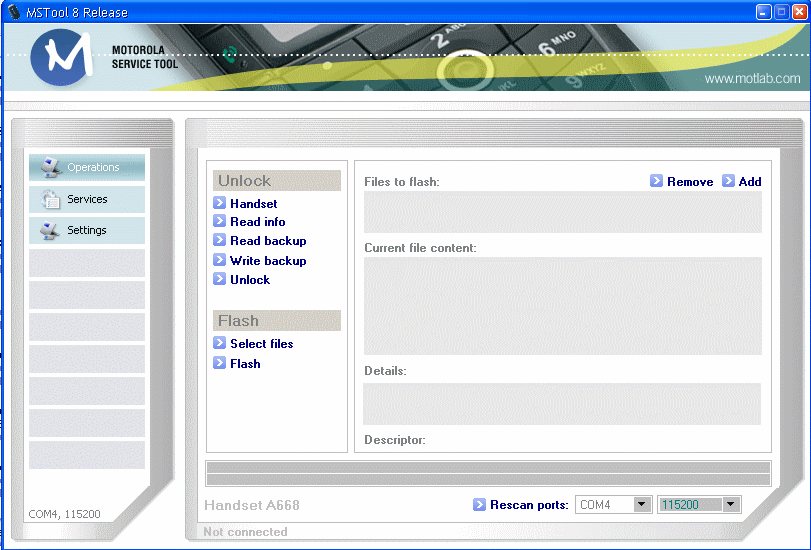Open Select files dialog link

click(262, 344)
